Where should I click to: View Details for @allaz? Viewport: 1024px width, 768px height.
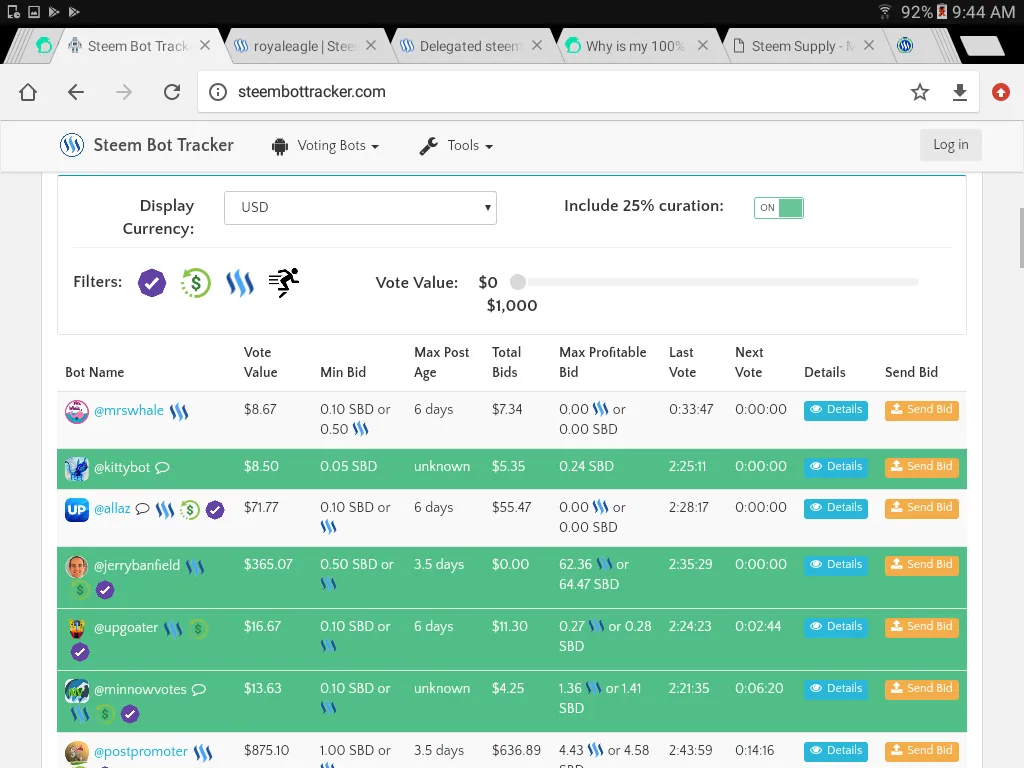836,508
